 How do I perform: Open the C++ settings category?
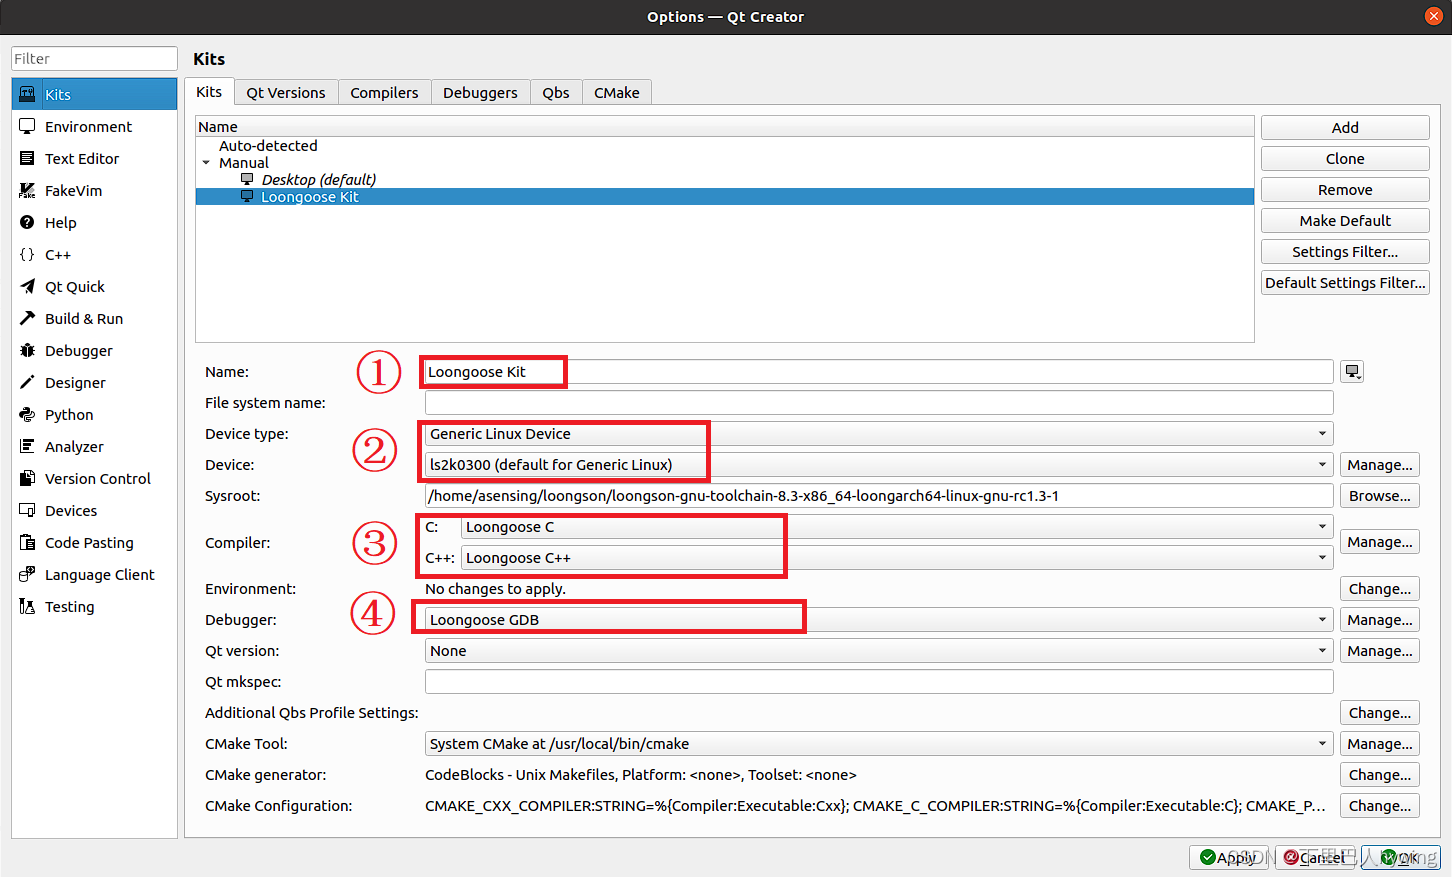pos(94,254)
